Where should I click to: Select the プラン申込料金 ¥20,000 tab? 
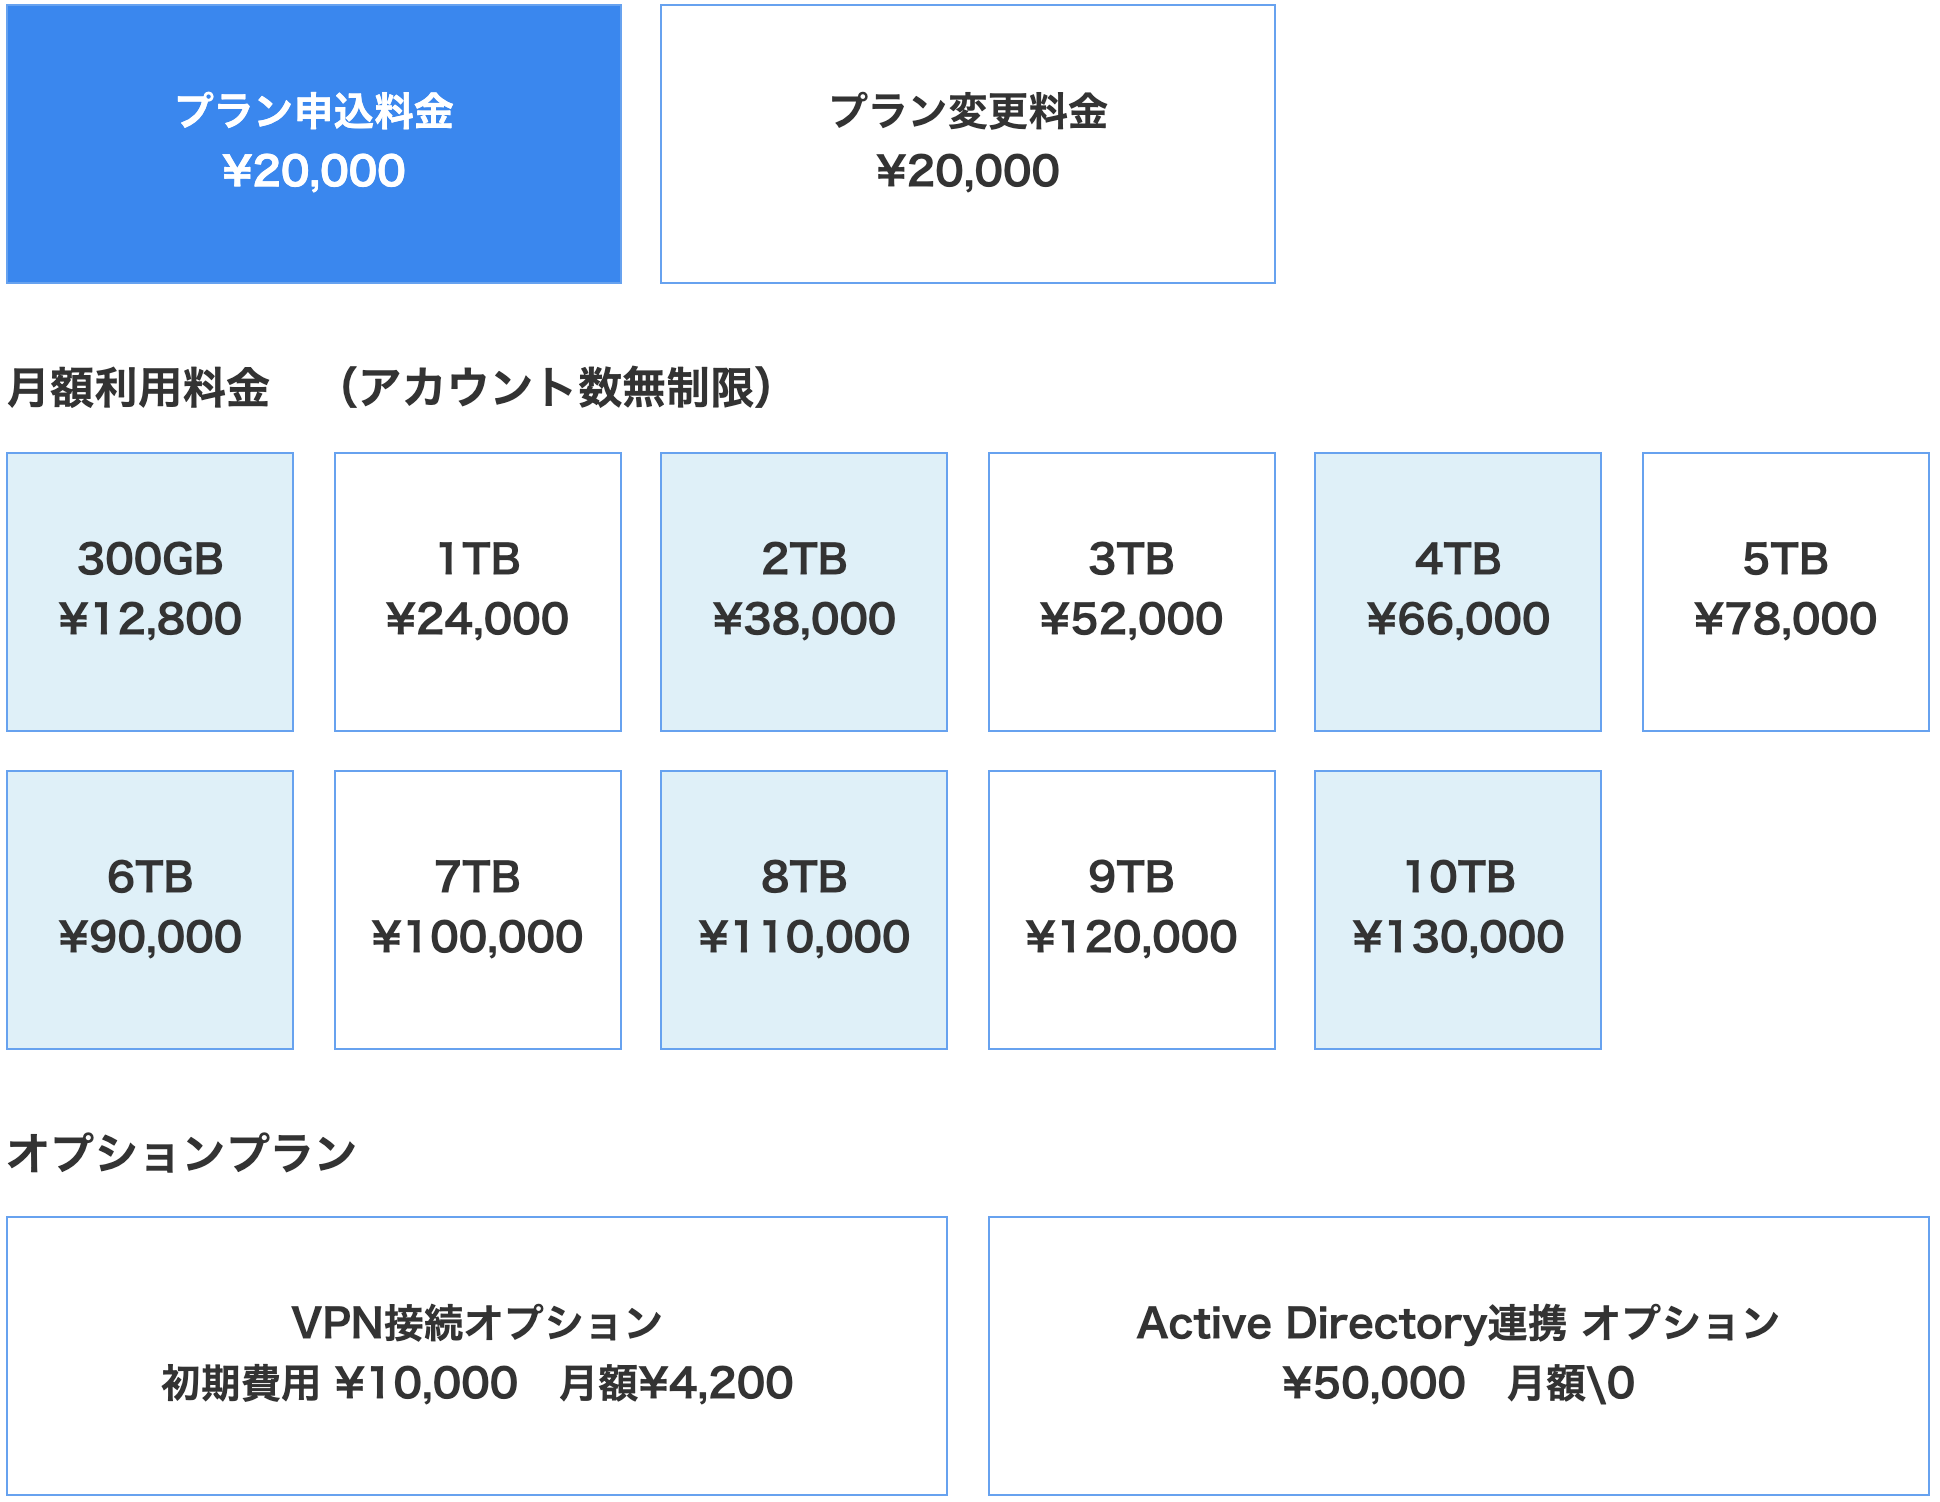pos(314,144)
